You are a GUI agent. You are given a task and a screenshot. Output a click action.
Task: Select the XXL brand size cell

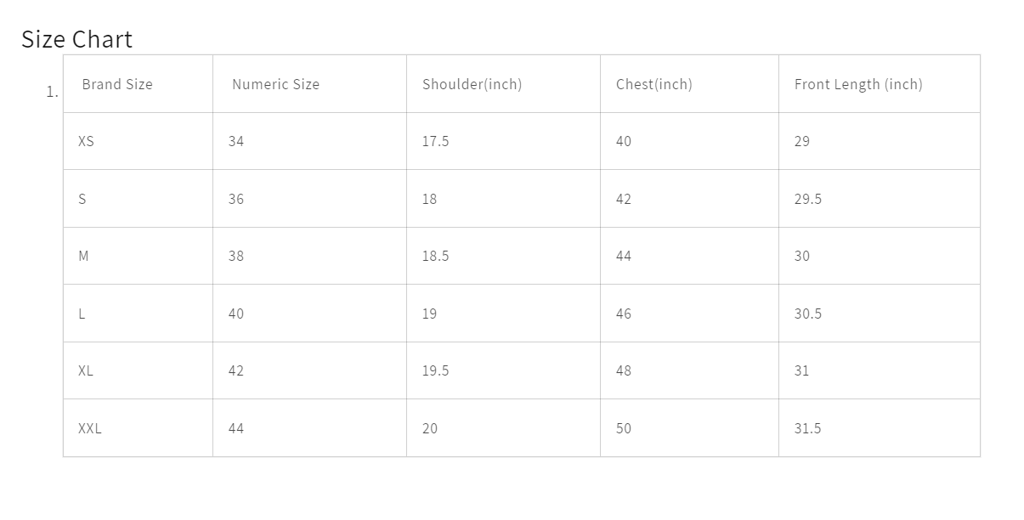click(x=90, y=428)
